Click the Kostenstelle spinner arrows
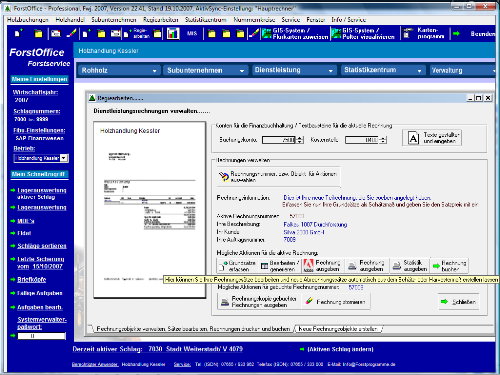This screenshot has width=500, height=375. pos(383,140)
